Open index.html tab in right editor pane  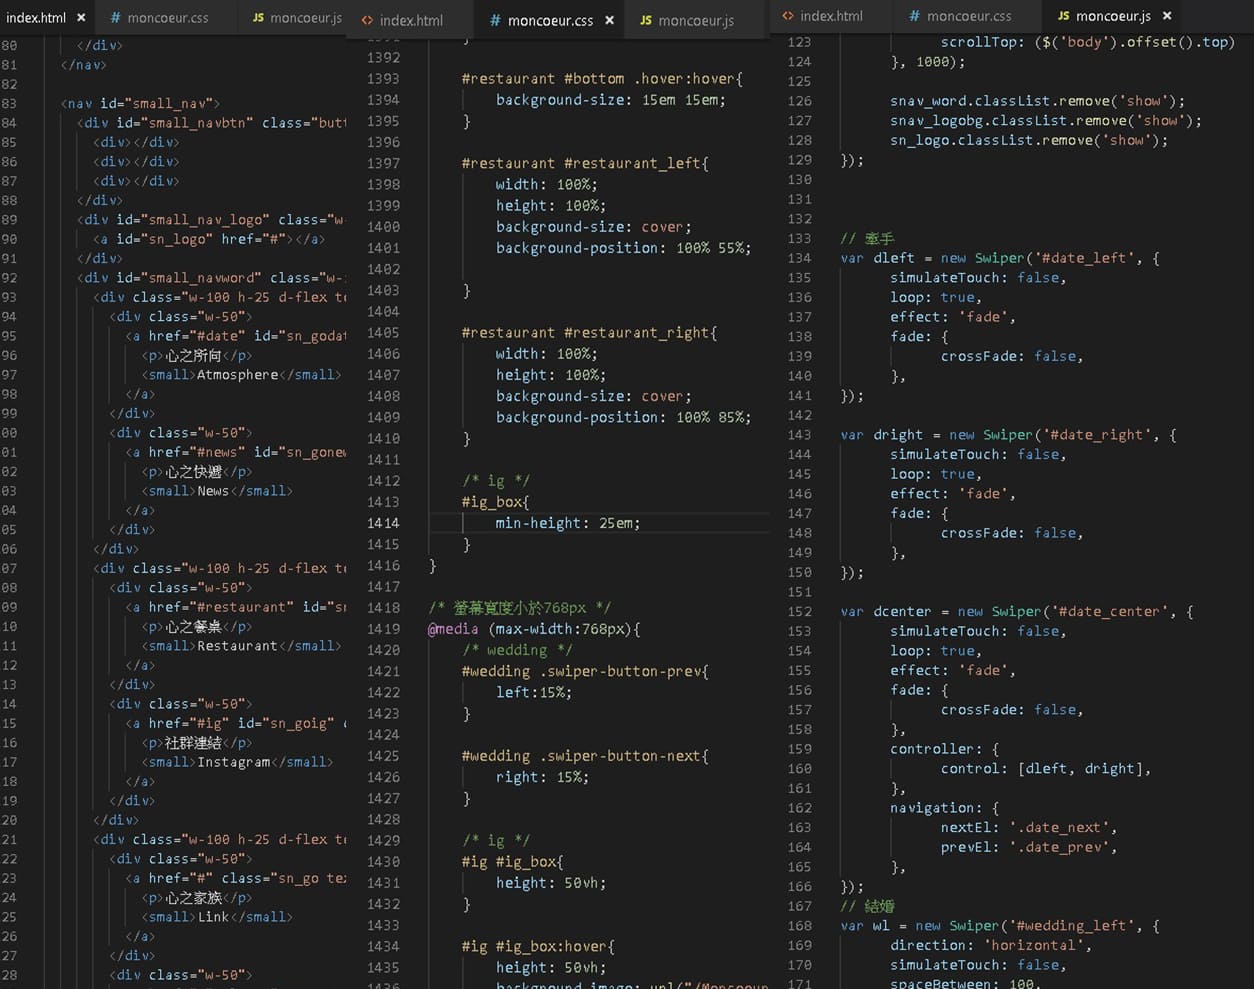coord(831,16)
